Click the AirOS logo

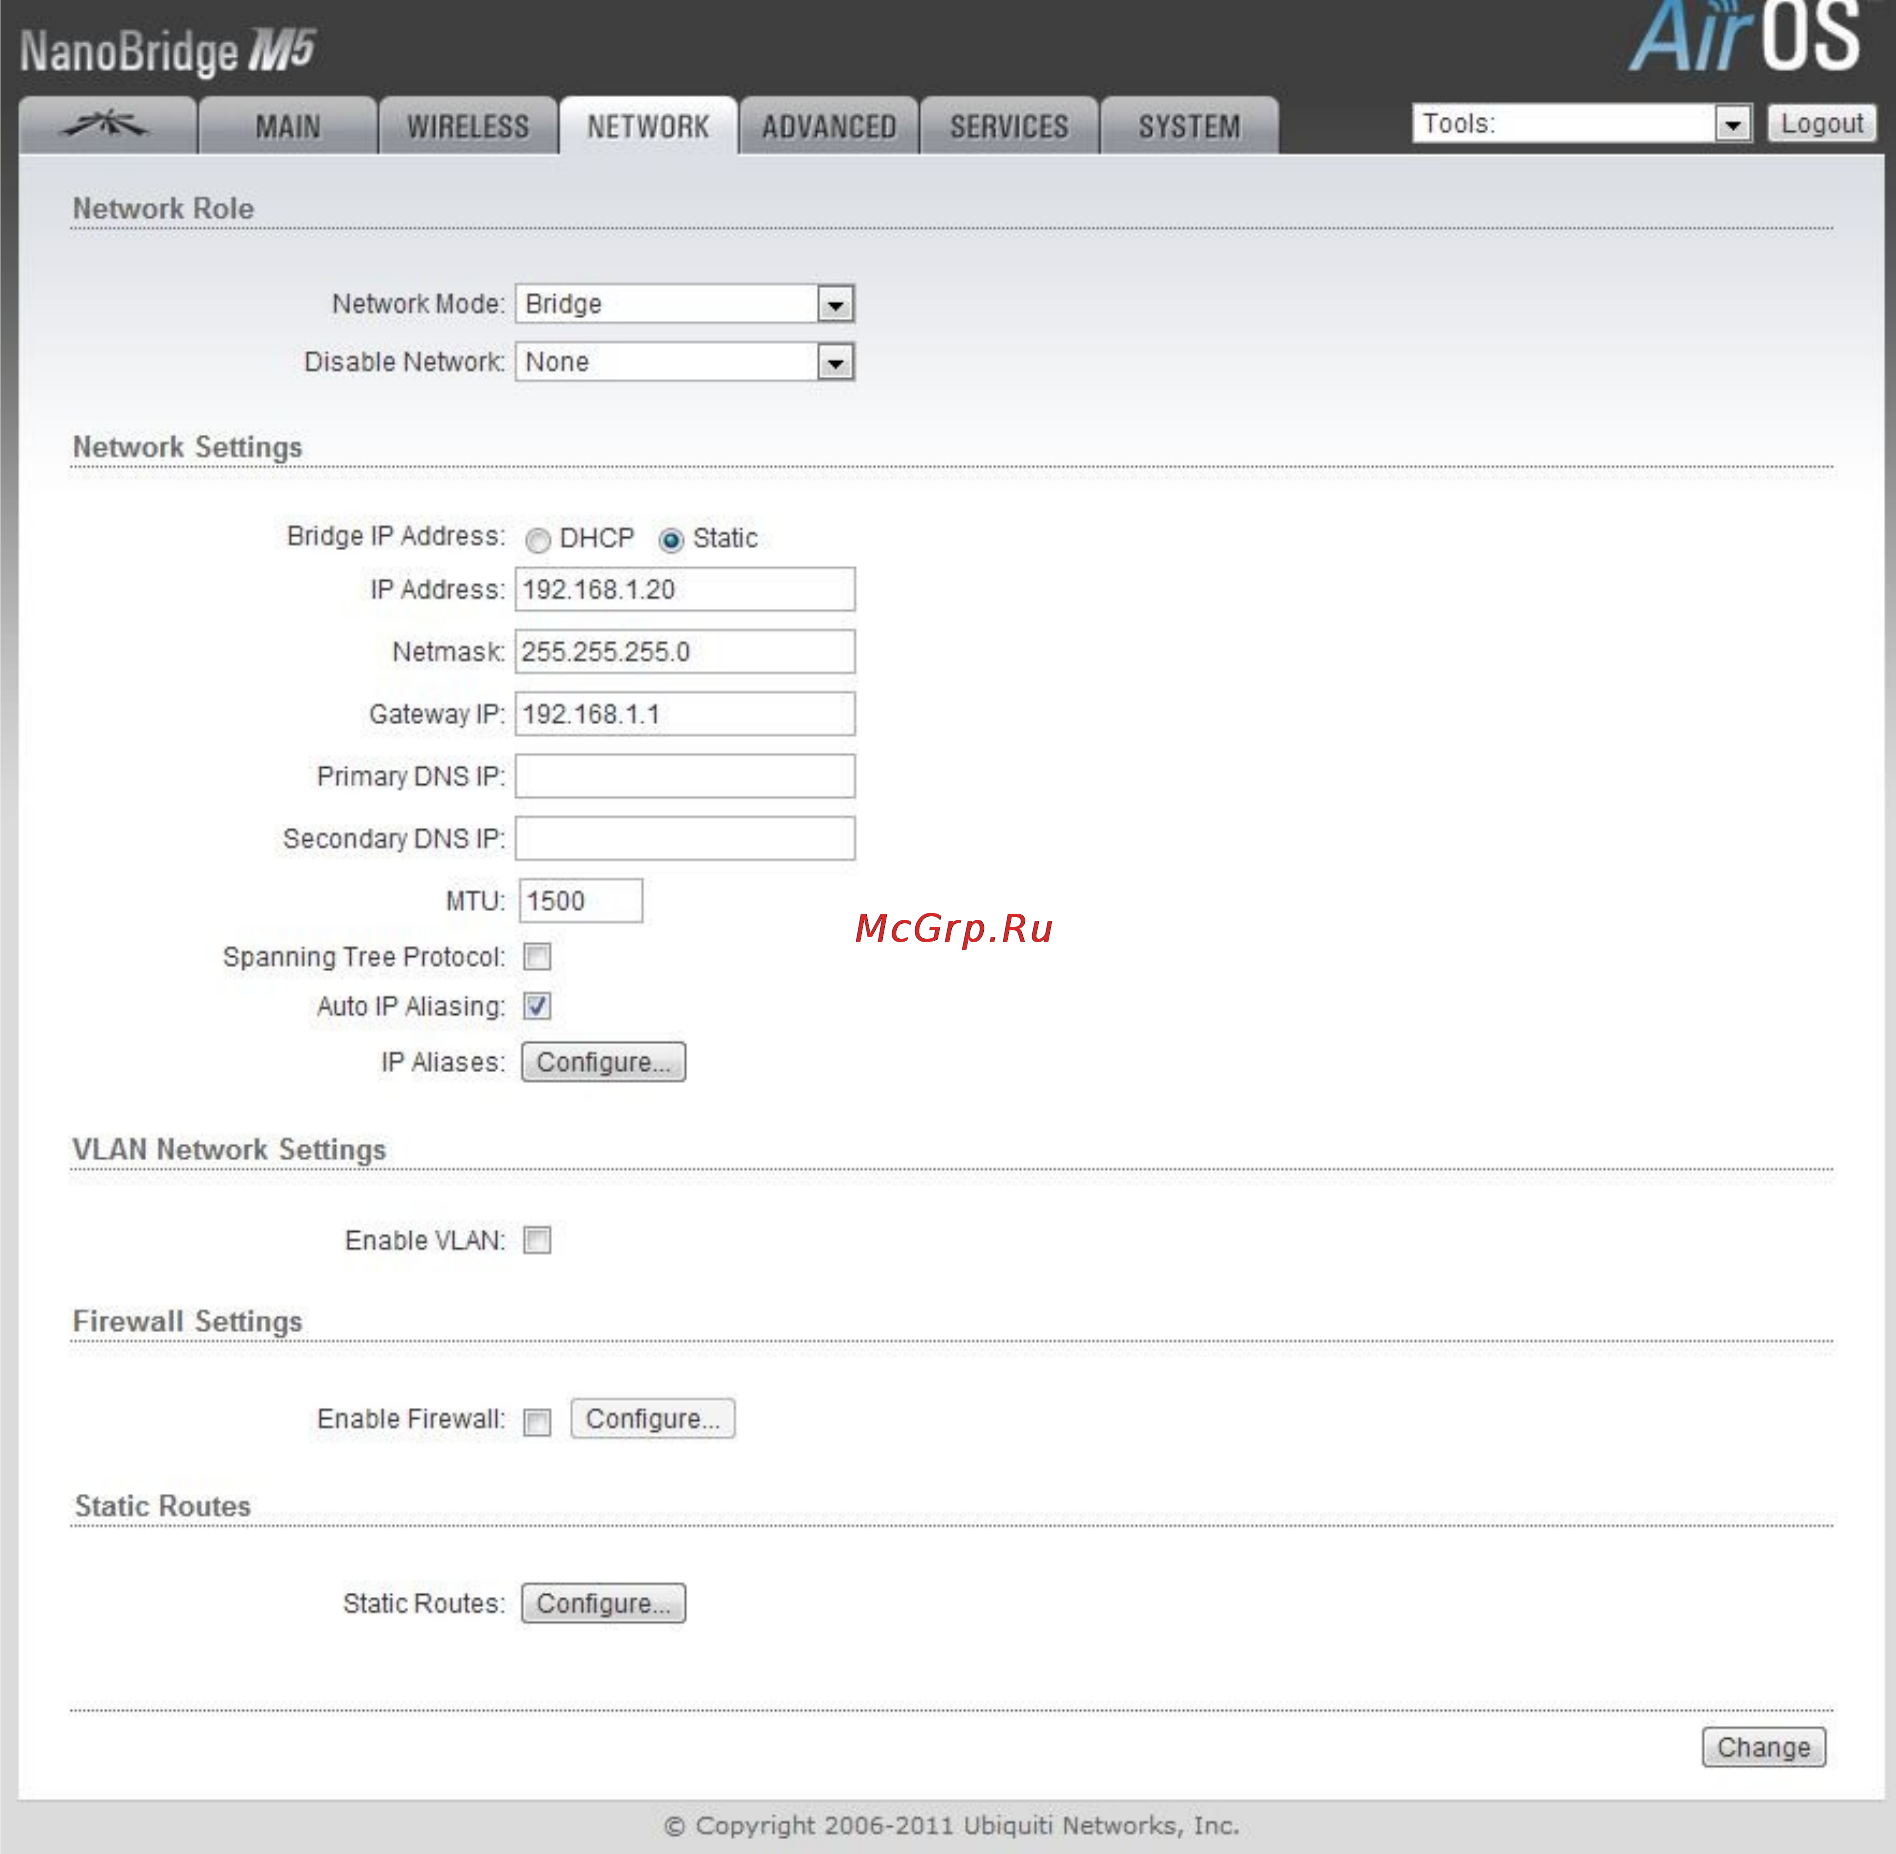1746,36
